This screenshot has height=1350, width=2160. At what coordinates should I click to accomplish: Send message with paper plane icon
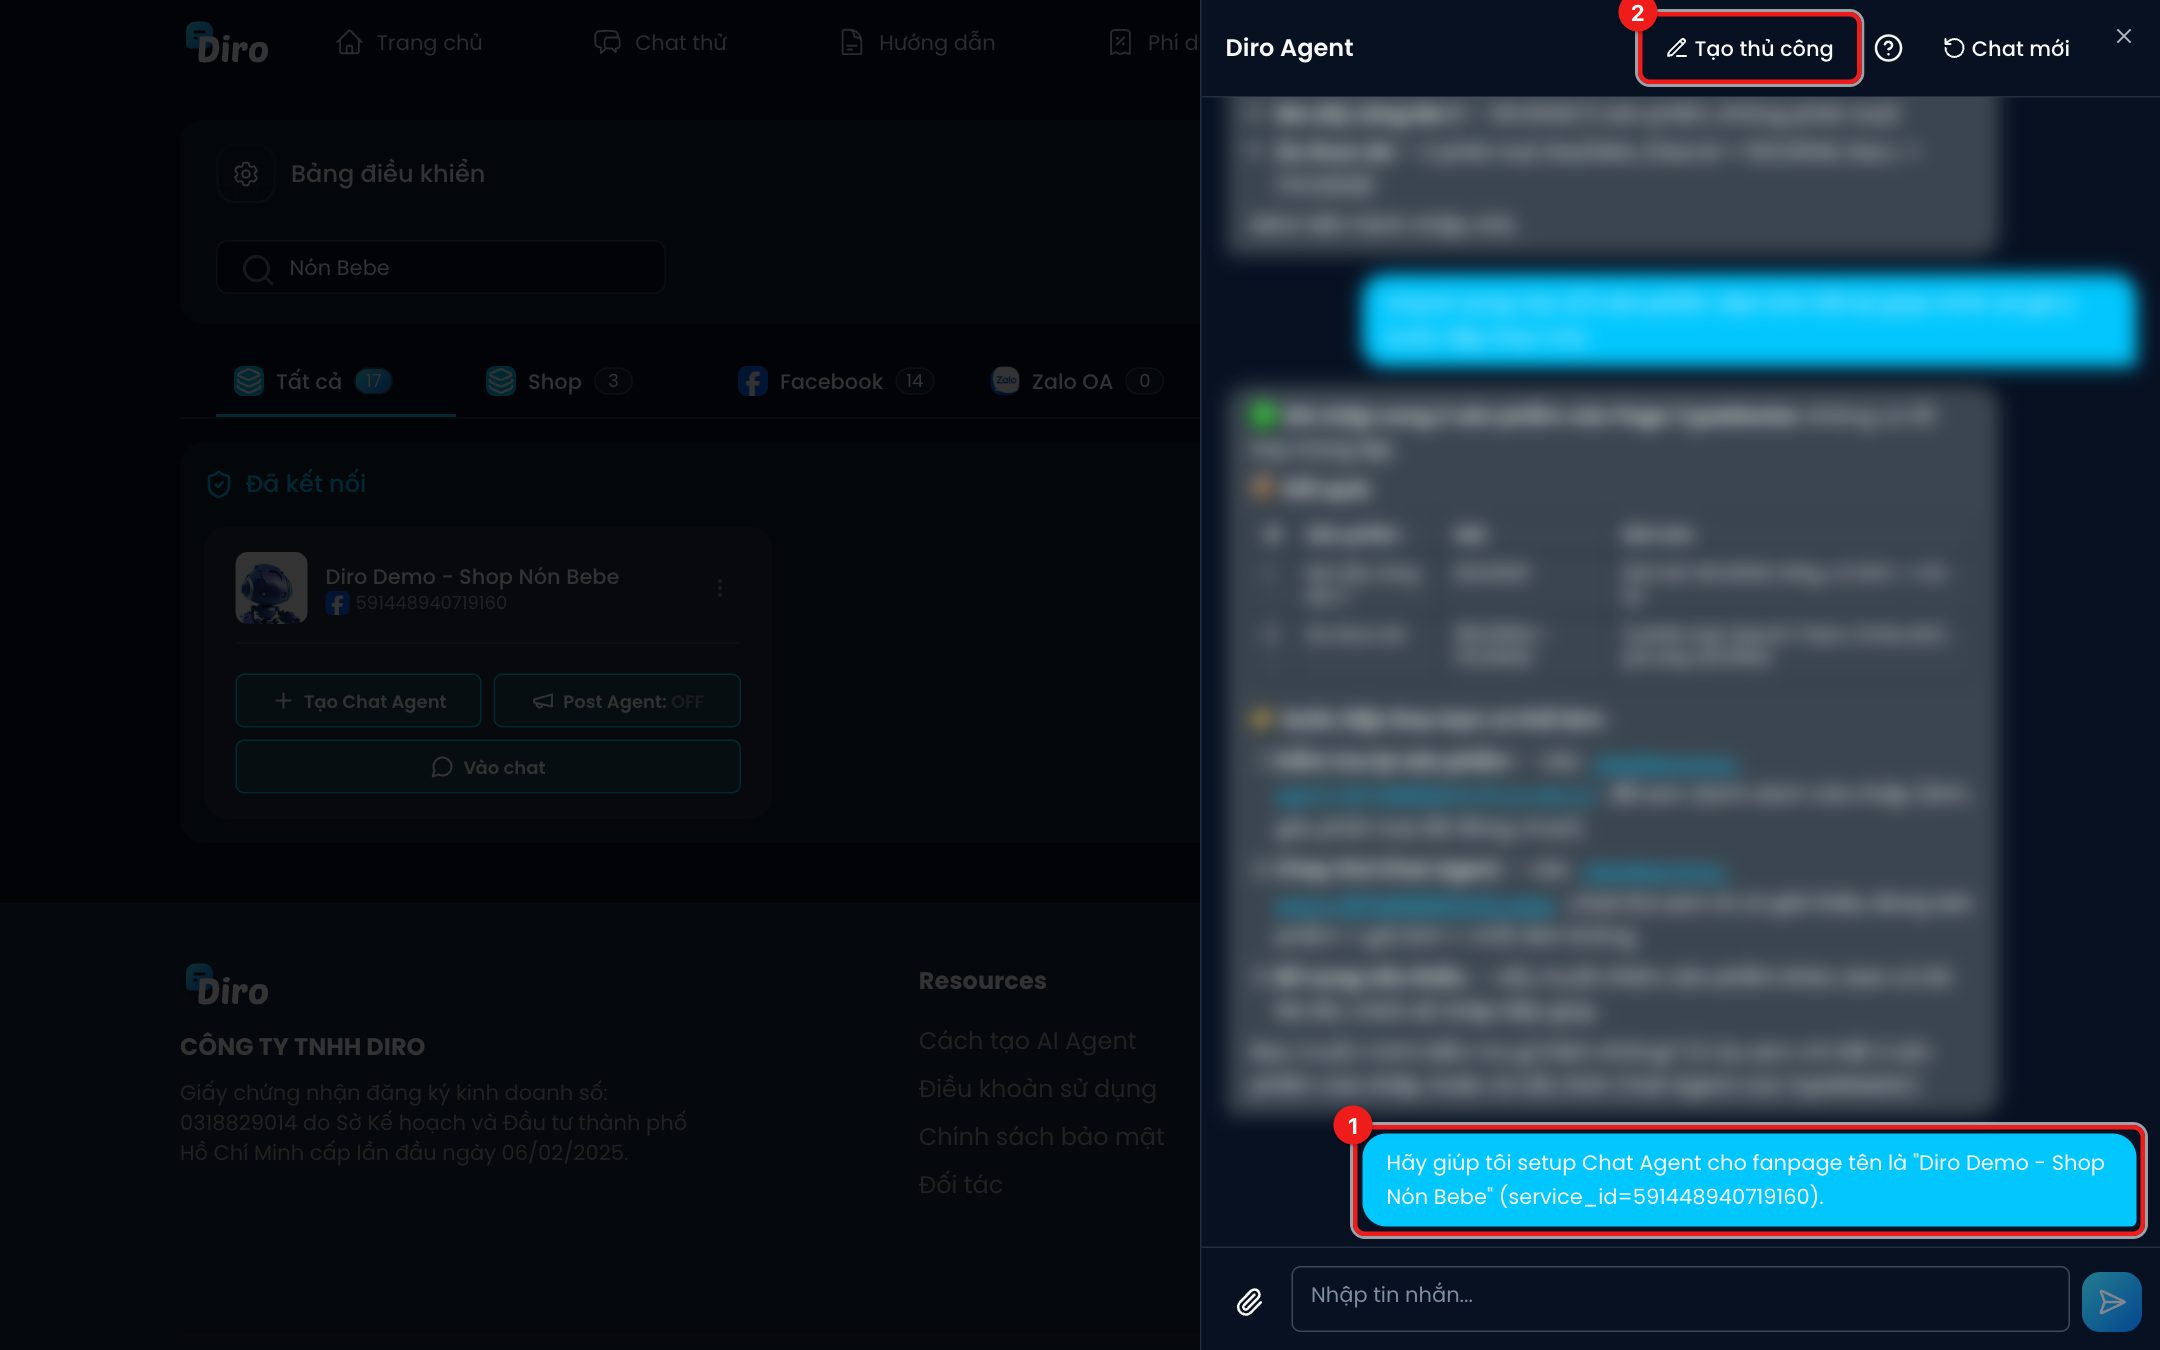2111,1301
